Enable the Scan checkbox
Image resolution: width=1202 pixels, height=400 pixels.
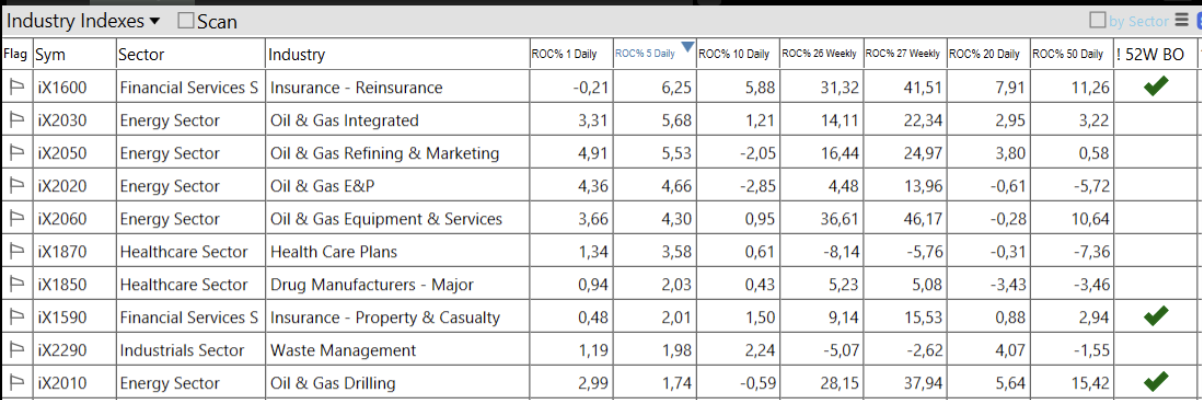[x=186, y=21]
